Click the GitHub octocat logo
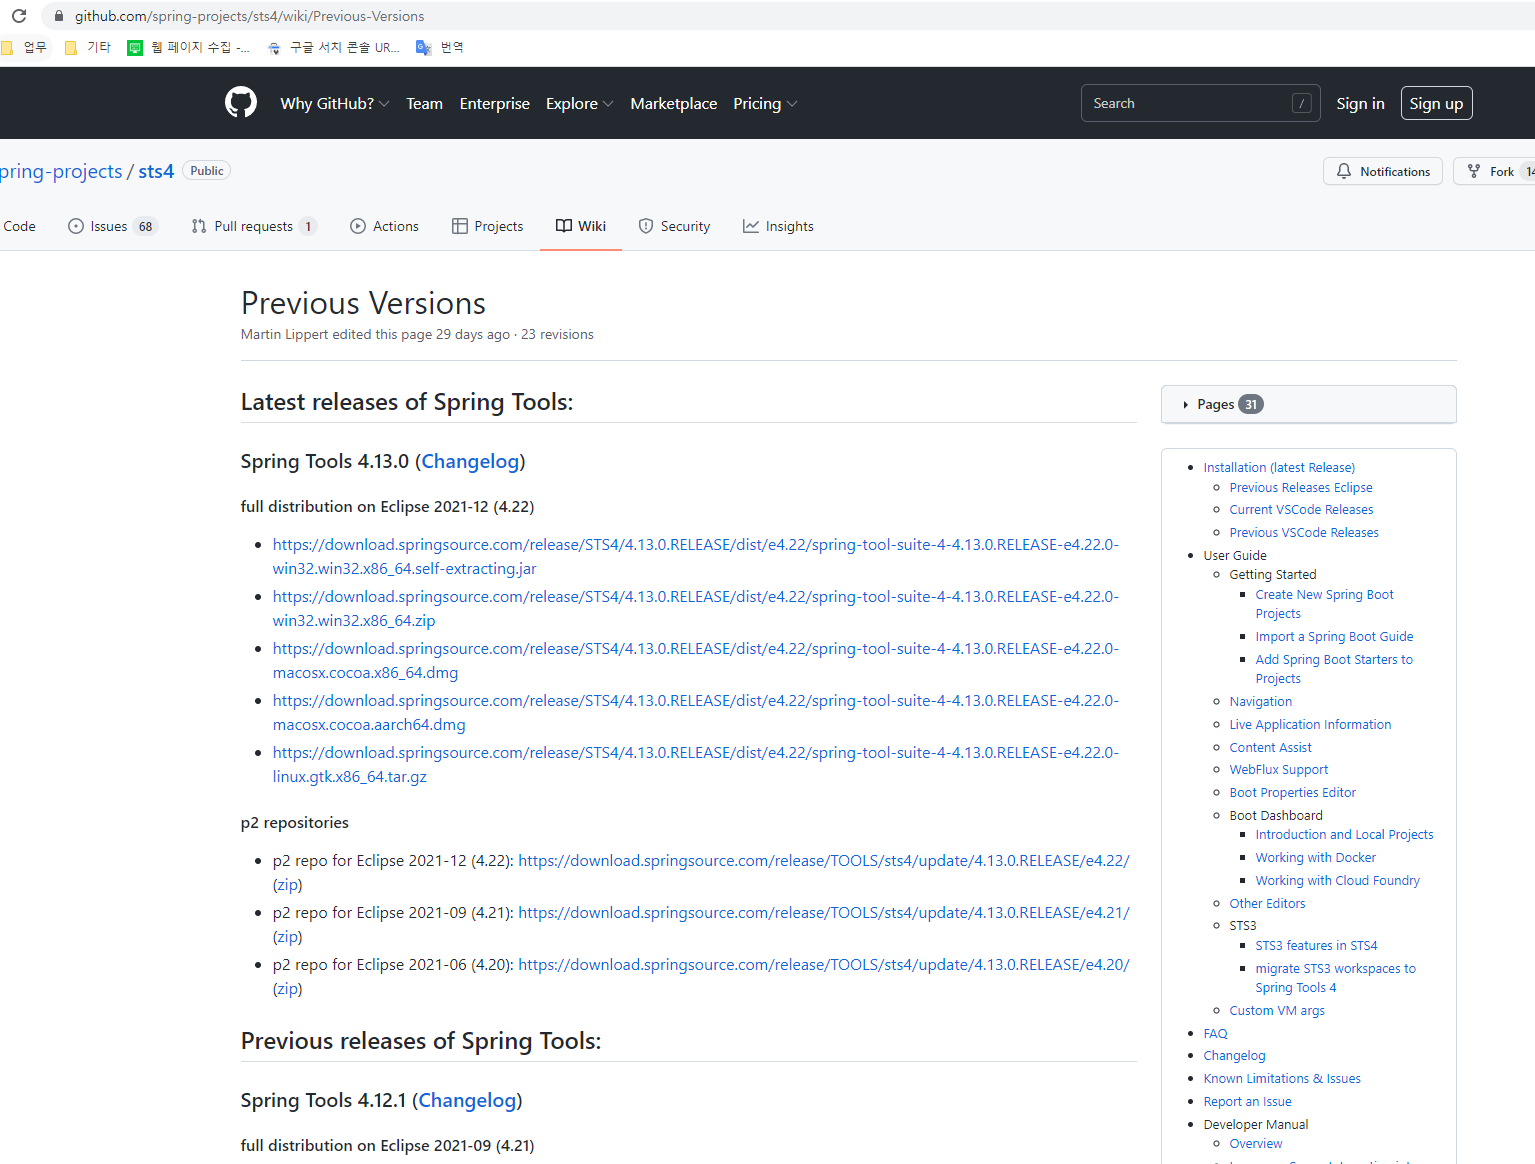The image size is (1535, 1164). tap(241, 103)
